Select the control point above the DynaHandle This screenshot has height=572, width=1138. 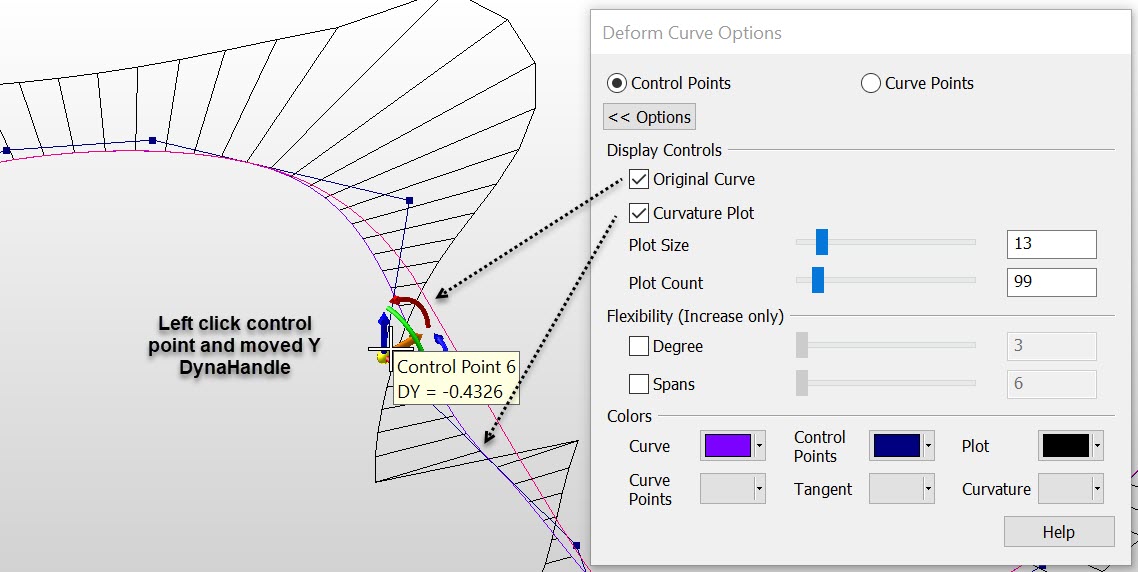click(x=409, y=200)
